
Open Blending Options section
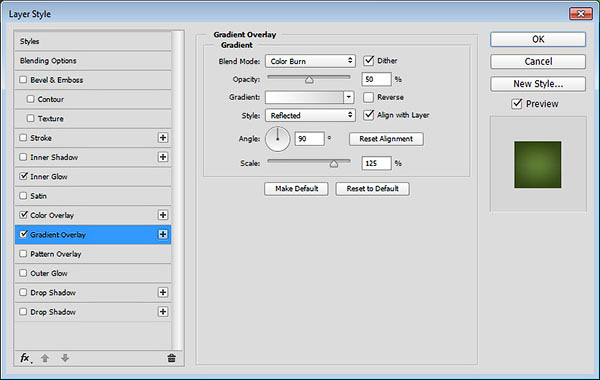tap(93, 60)
